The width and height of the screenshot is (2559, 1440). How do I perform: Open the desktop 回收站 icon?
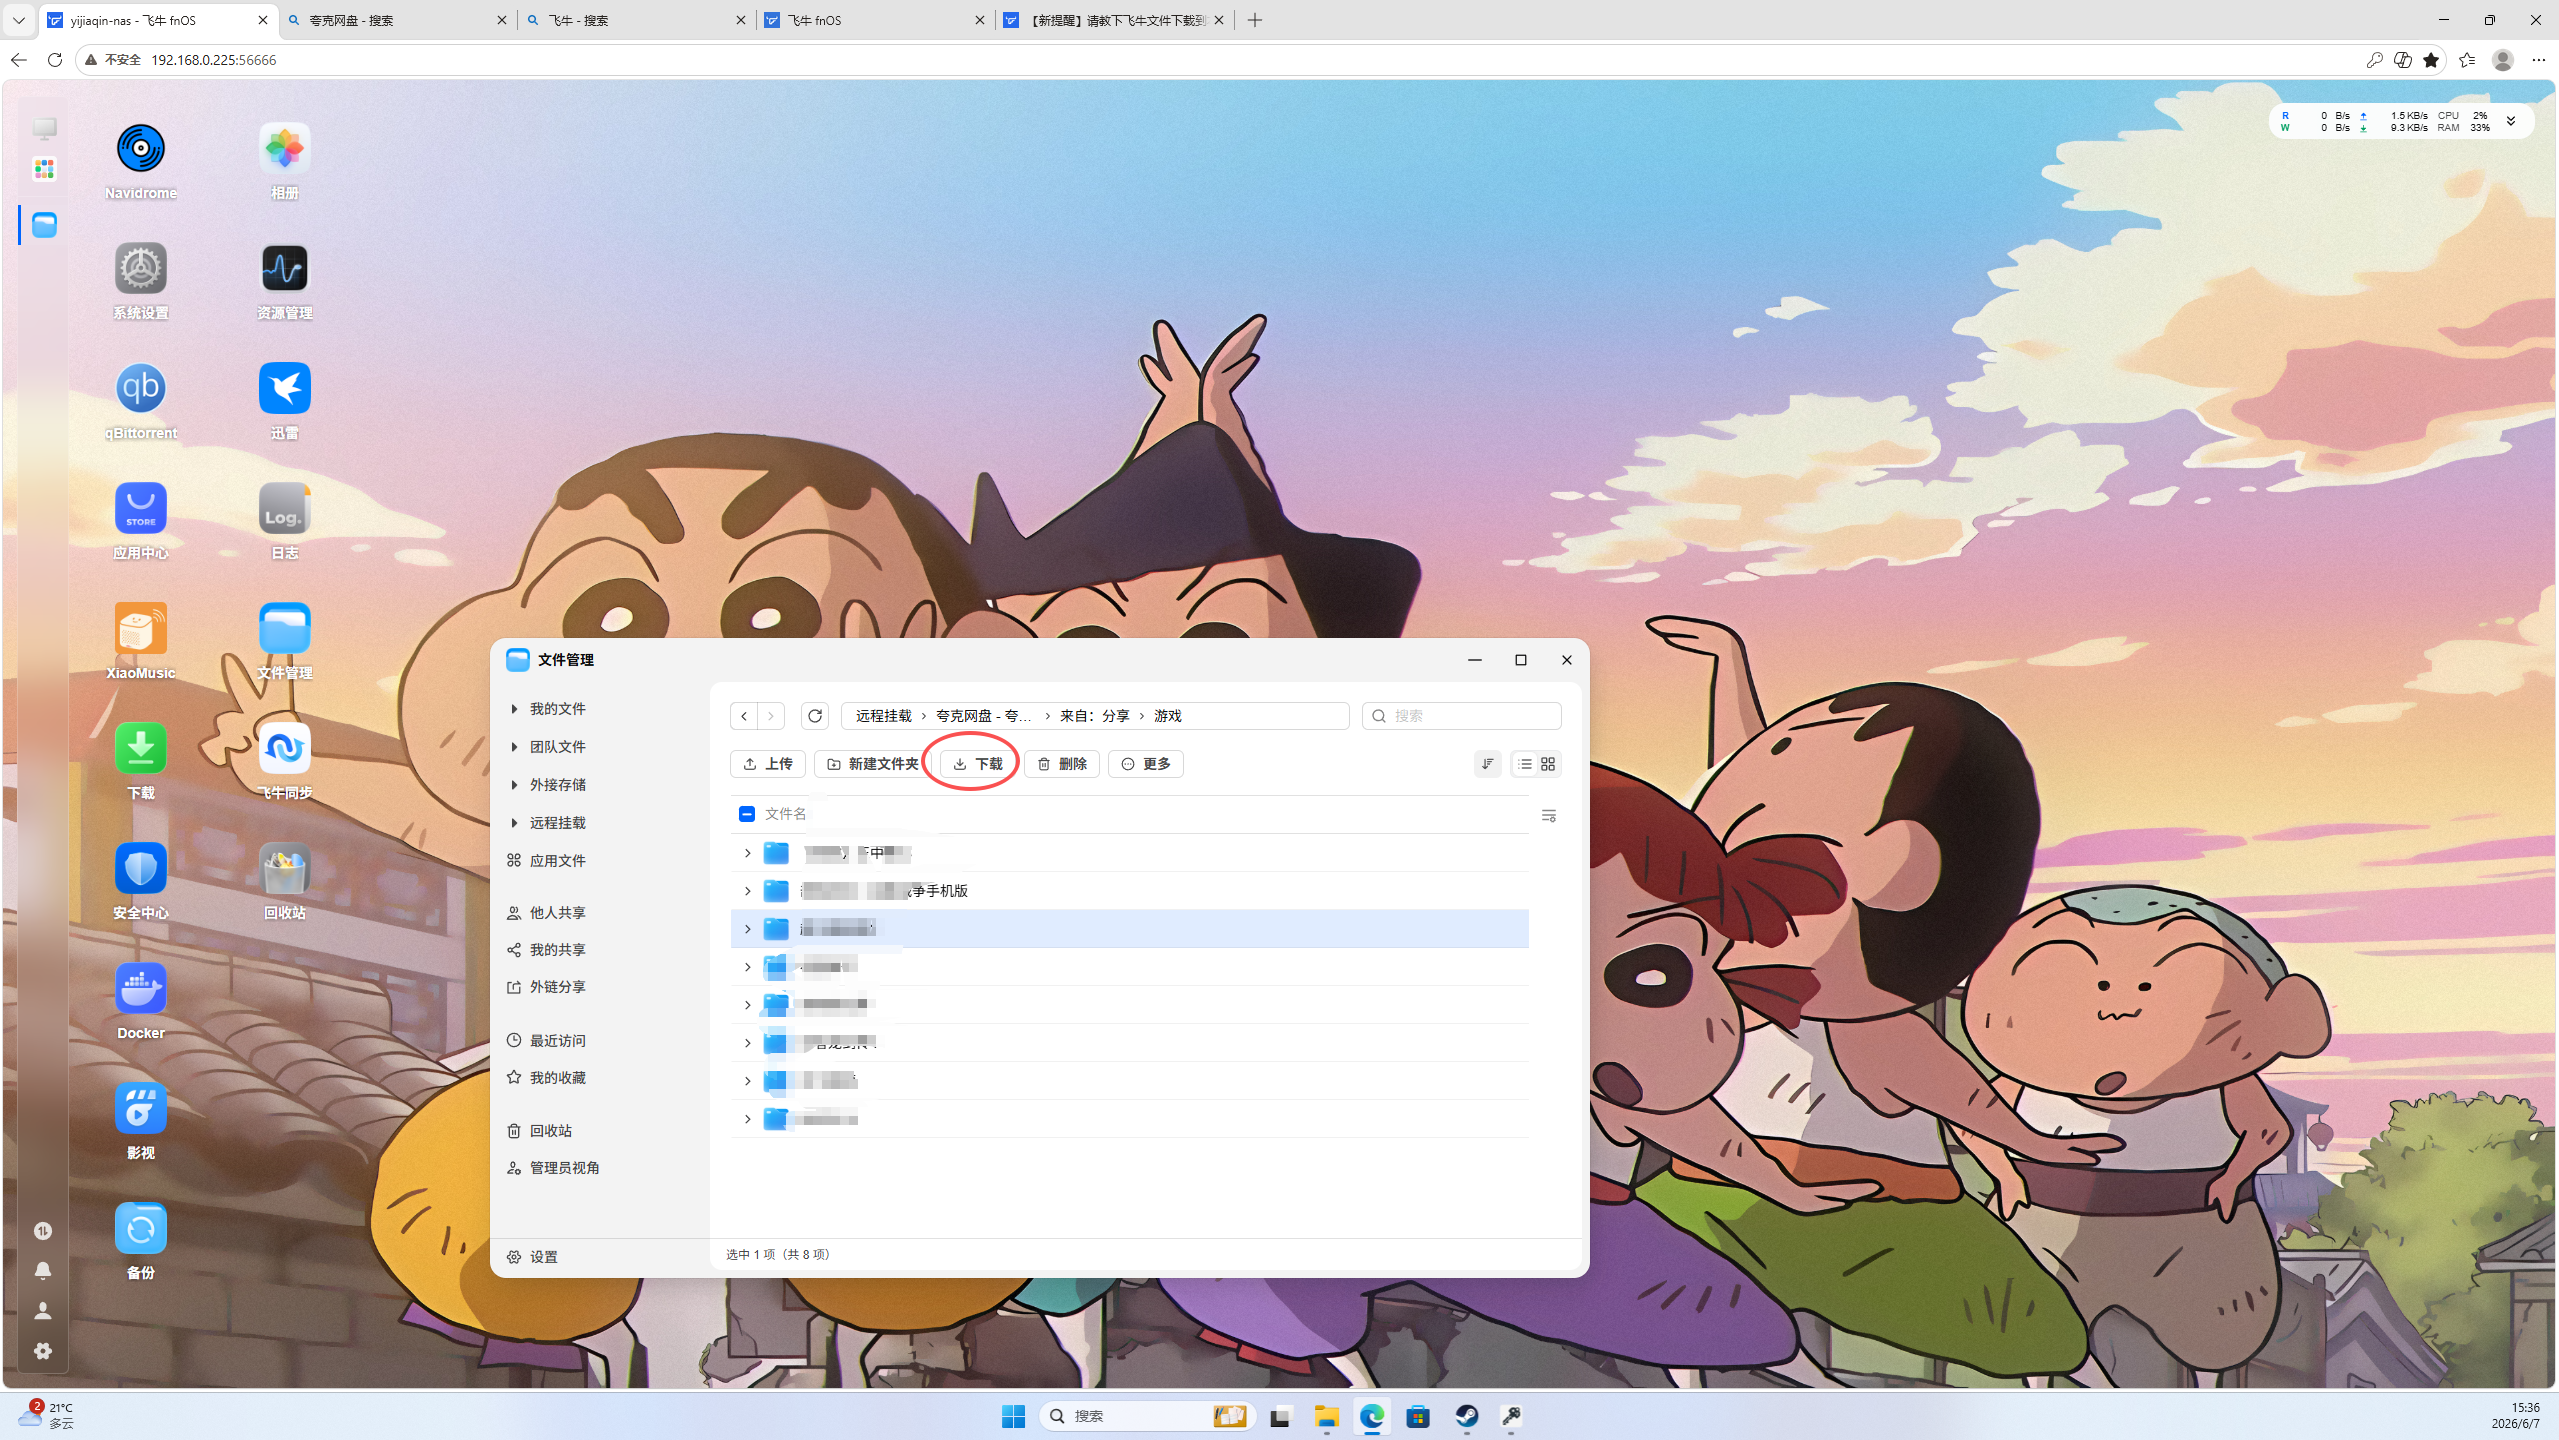[x=285, y=869]
